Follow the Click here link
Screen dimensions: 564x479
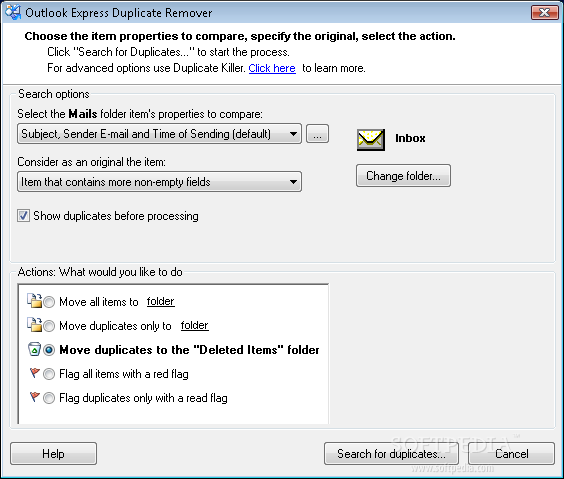click(x=272, y=68)
